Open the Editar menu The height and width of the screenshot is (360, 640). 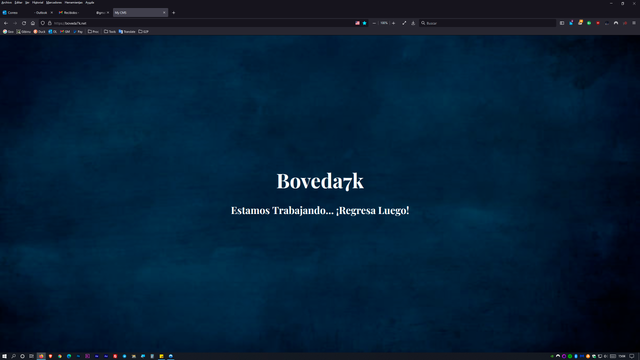tap(18, 2)
